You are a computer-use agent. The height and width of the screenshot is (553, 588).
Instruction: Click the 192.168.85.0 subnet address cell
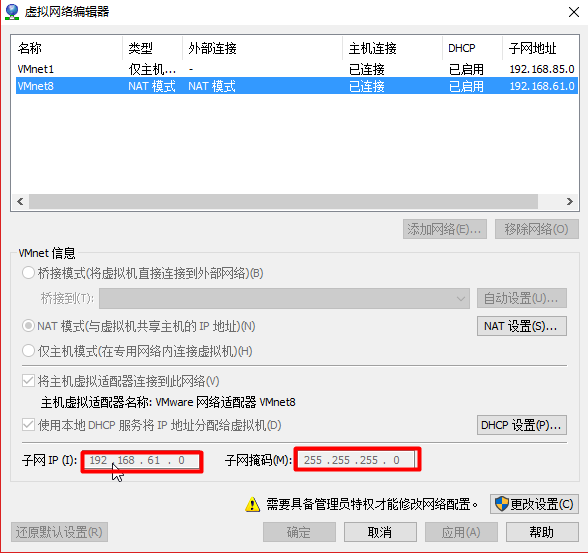pyautogui.click(x=542, y=69)
